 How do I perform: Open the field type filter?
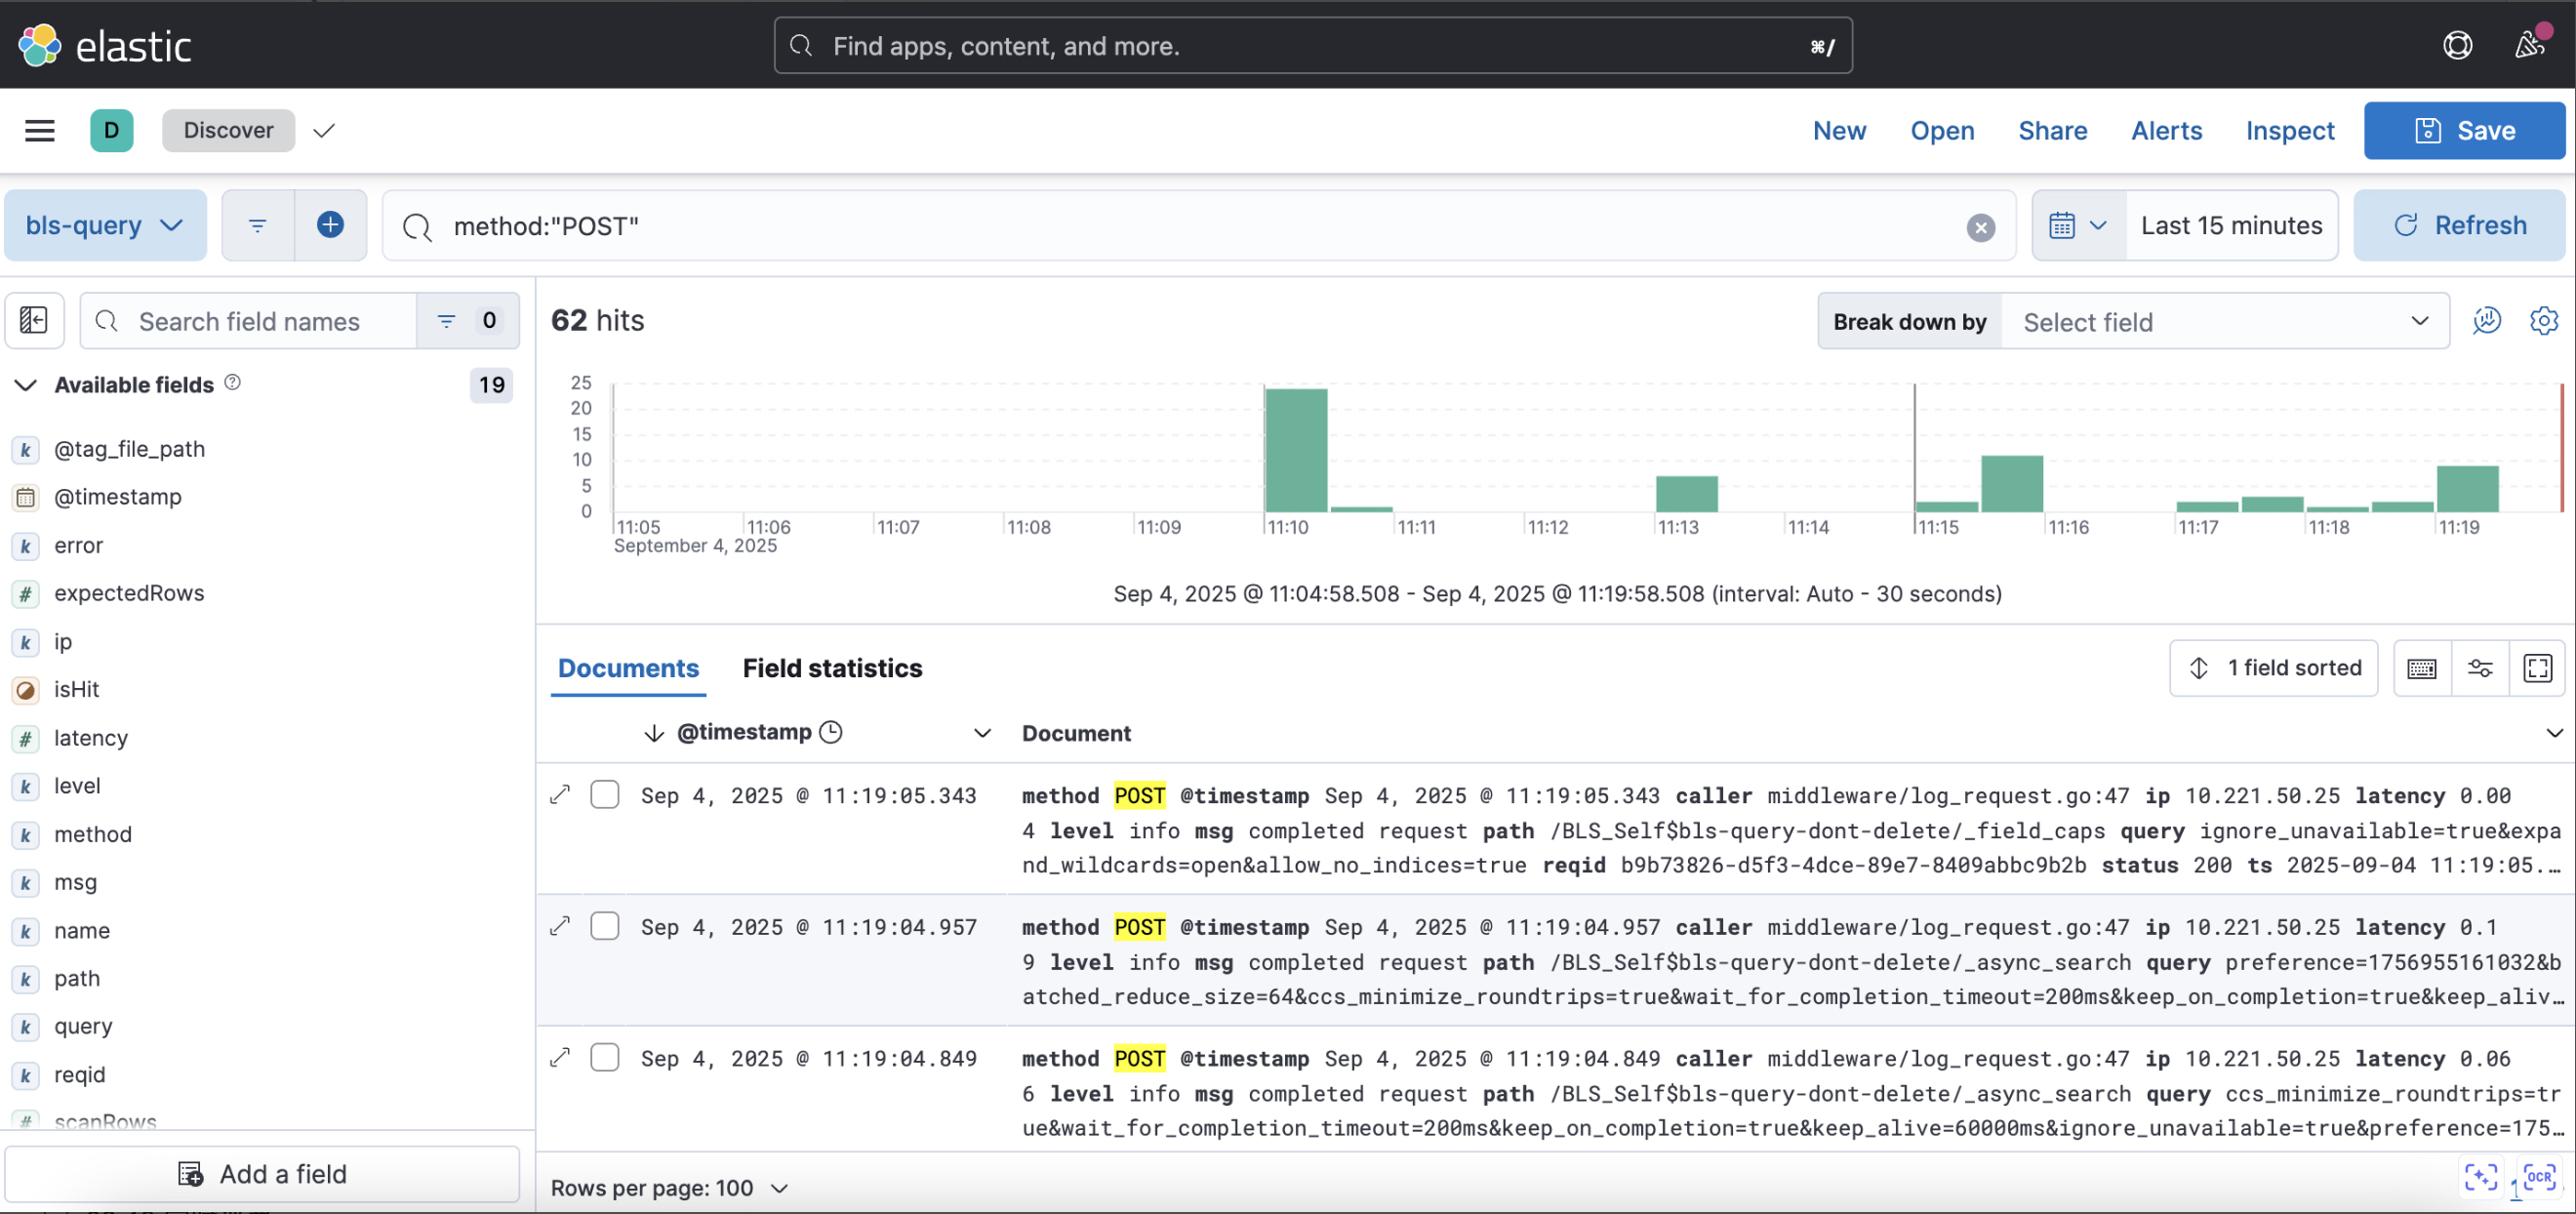(467, 320)
